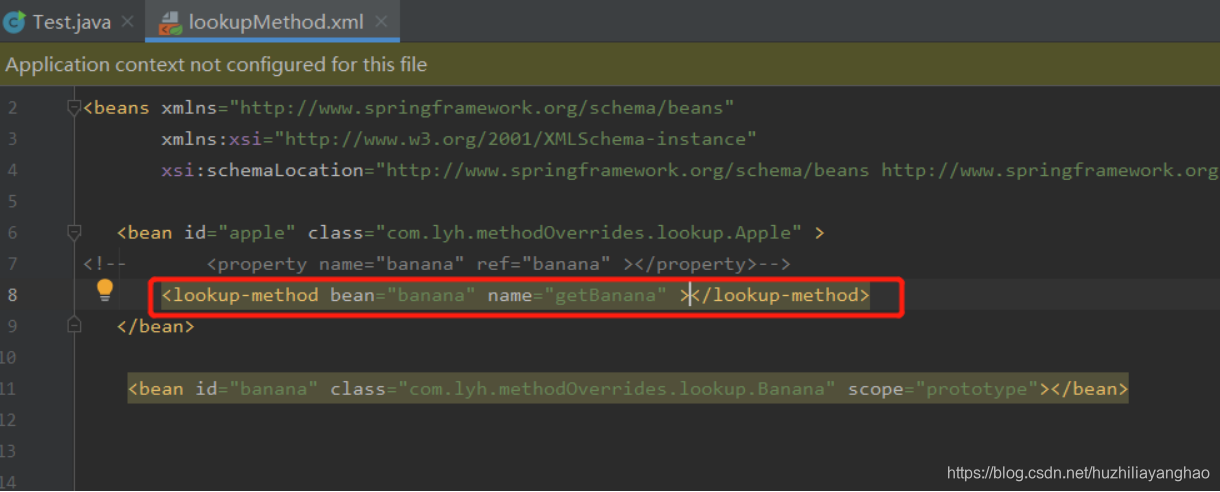Image resolution: width=1220 pixels, height=492 pixels.
Task: Collapse the apple bean fold marker
Action: [73, 232]
